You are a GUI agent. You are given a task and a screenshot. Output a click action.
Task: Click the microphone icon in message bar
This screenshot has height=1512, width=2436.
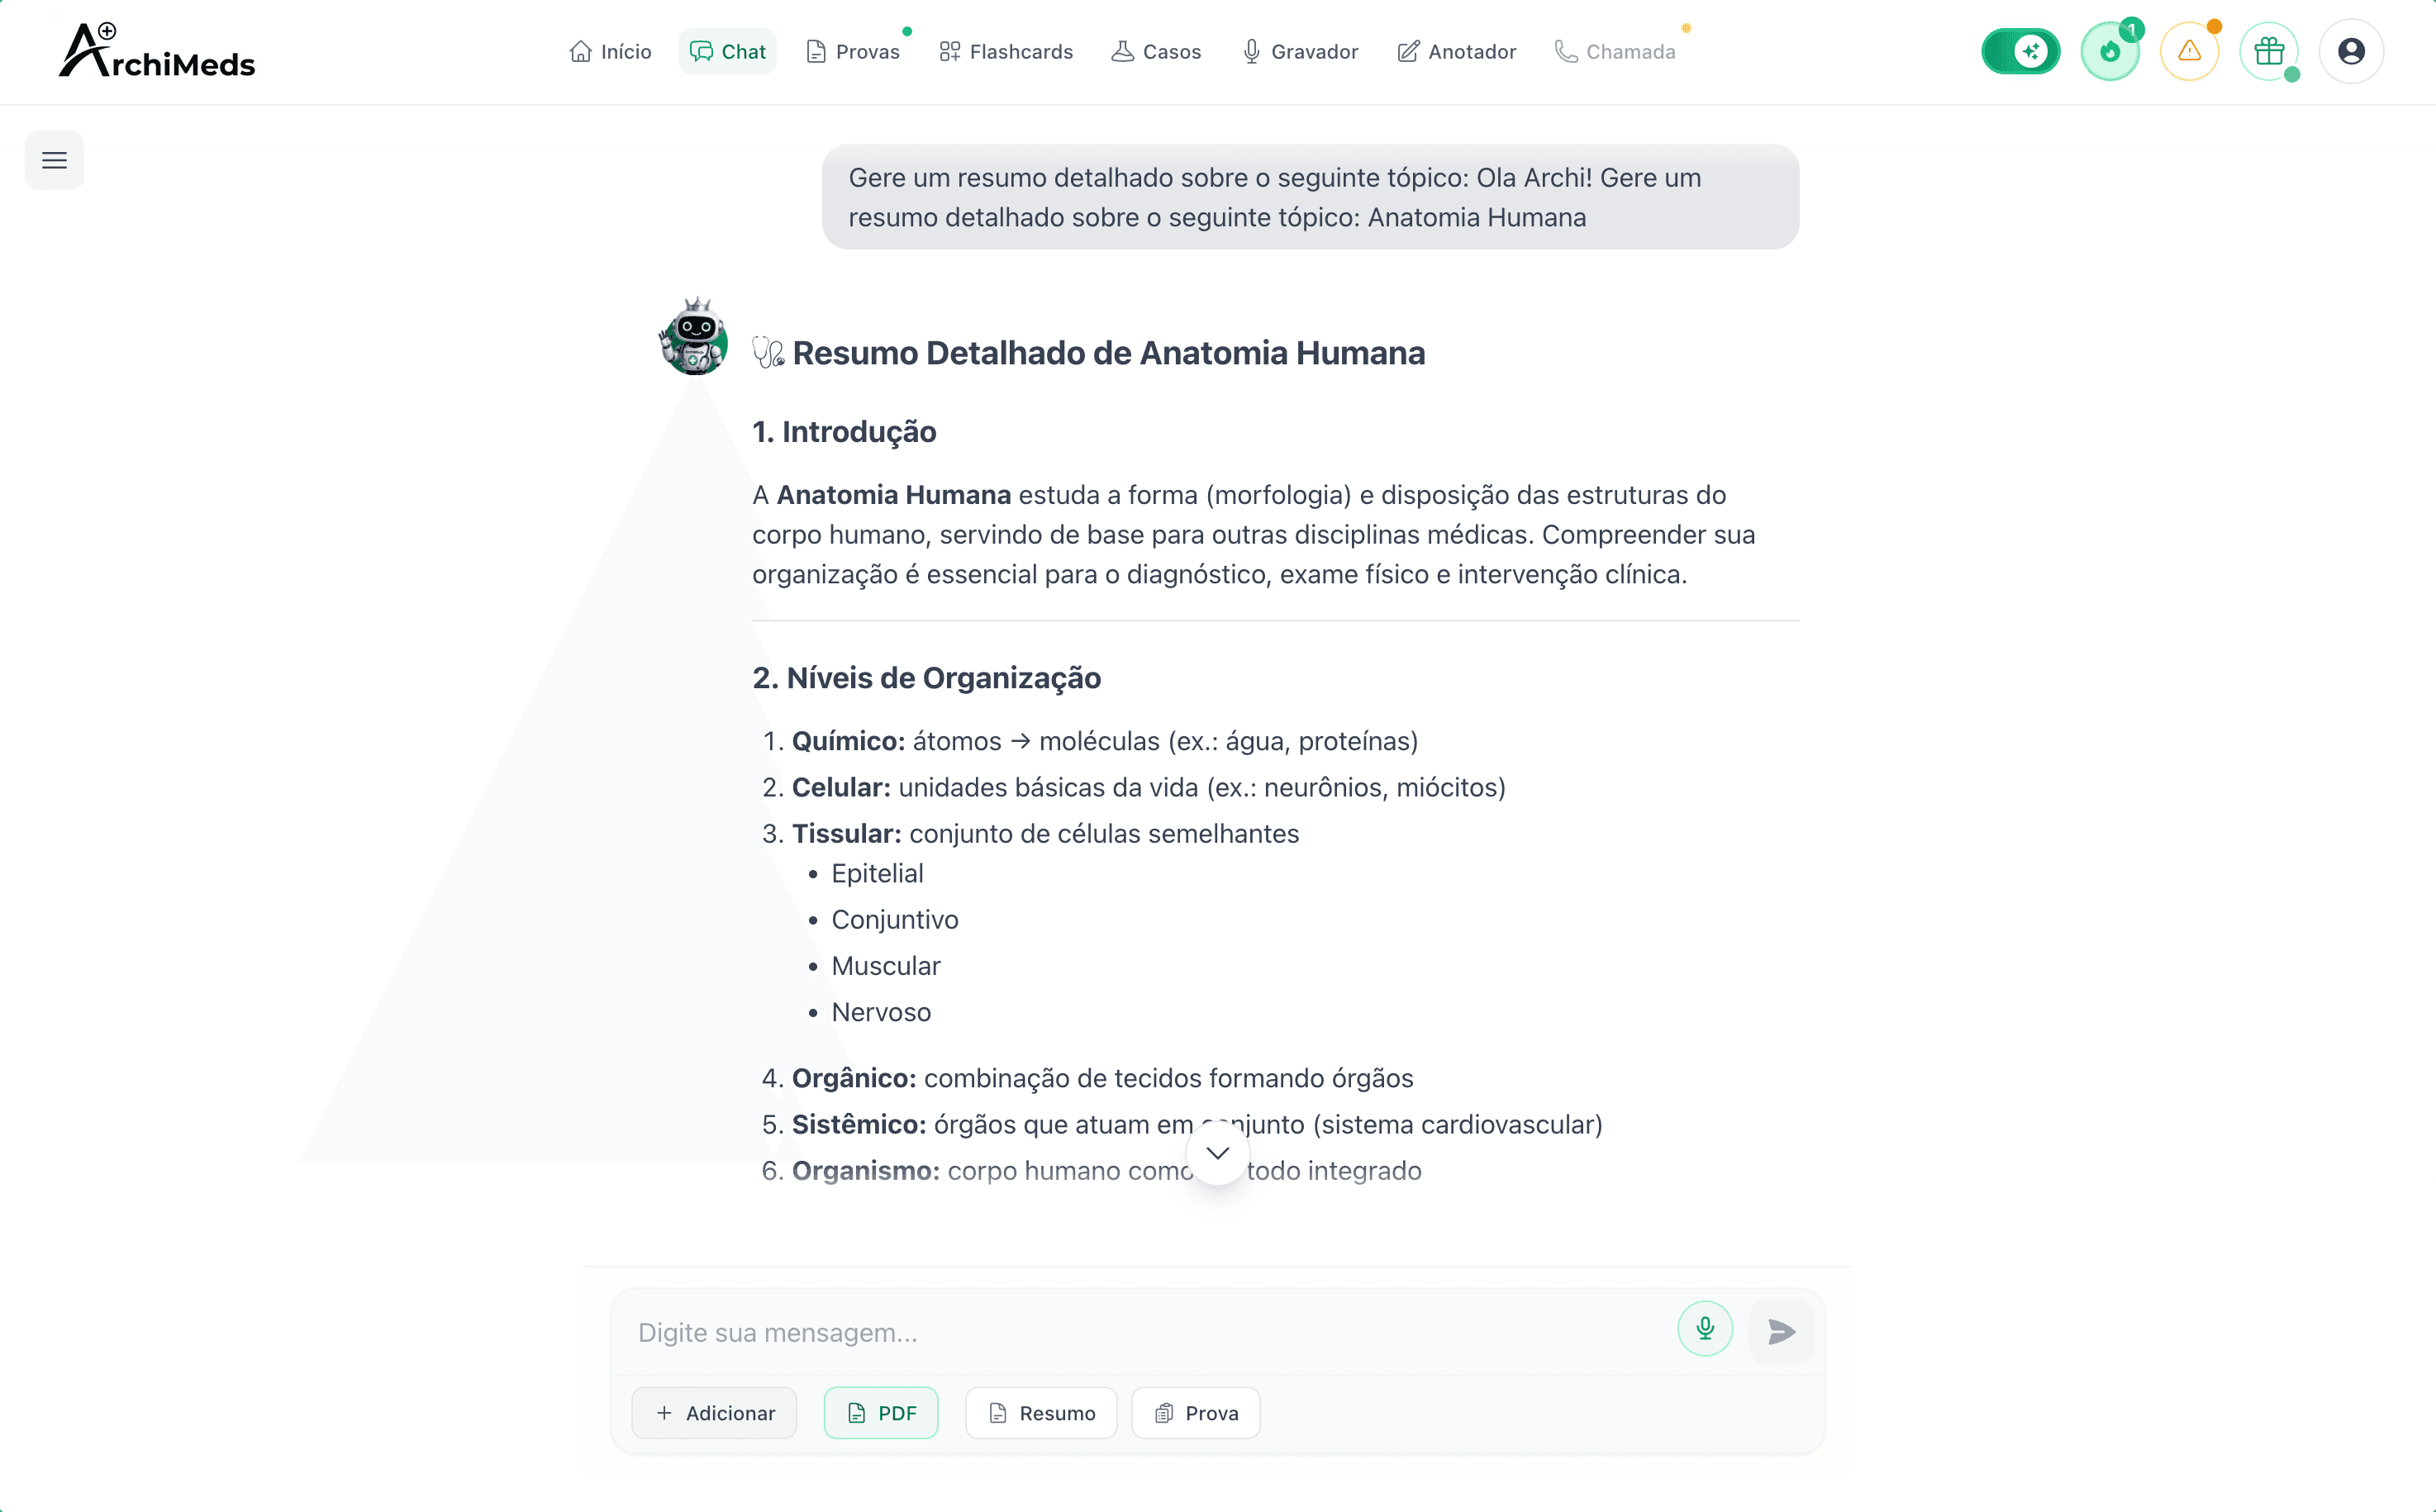(x=1704, y=1329)
